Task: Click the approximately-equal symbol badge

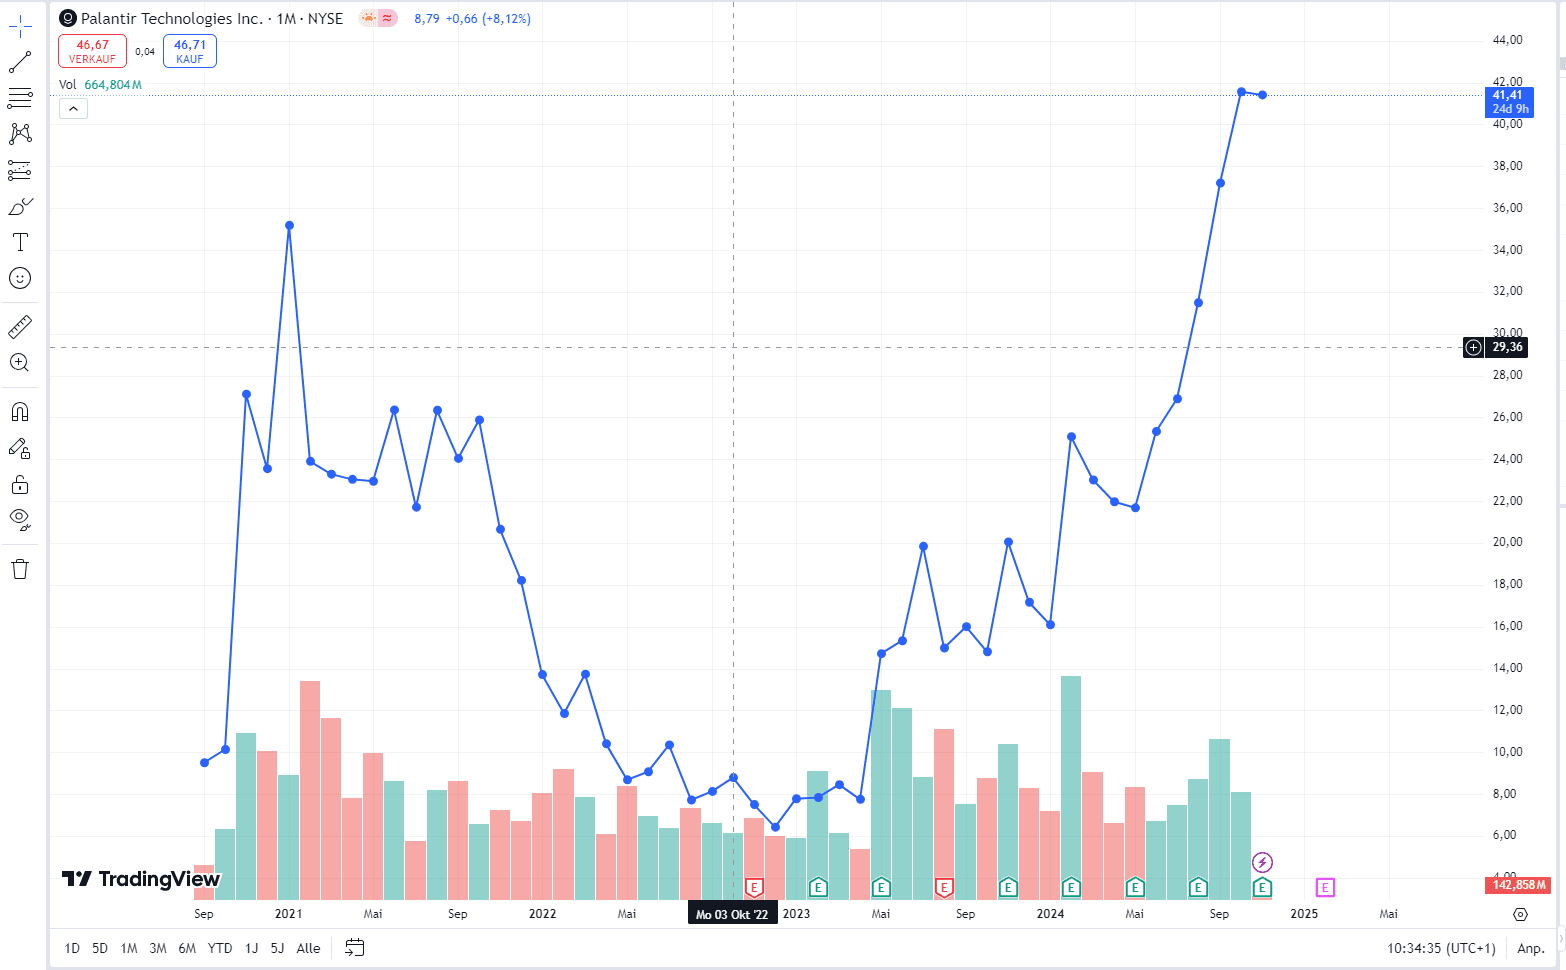Action: [x=387, y=18]
